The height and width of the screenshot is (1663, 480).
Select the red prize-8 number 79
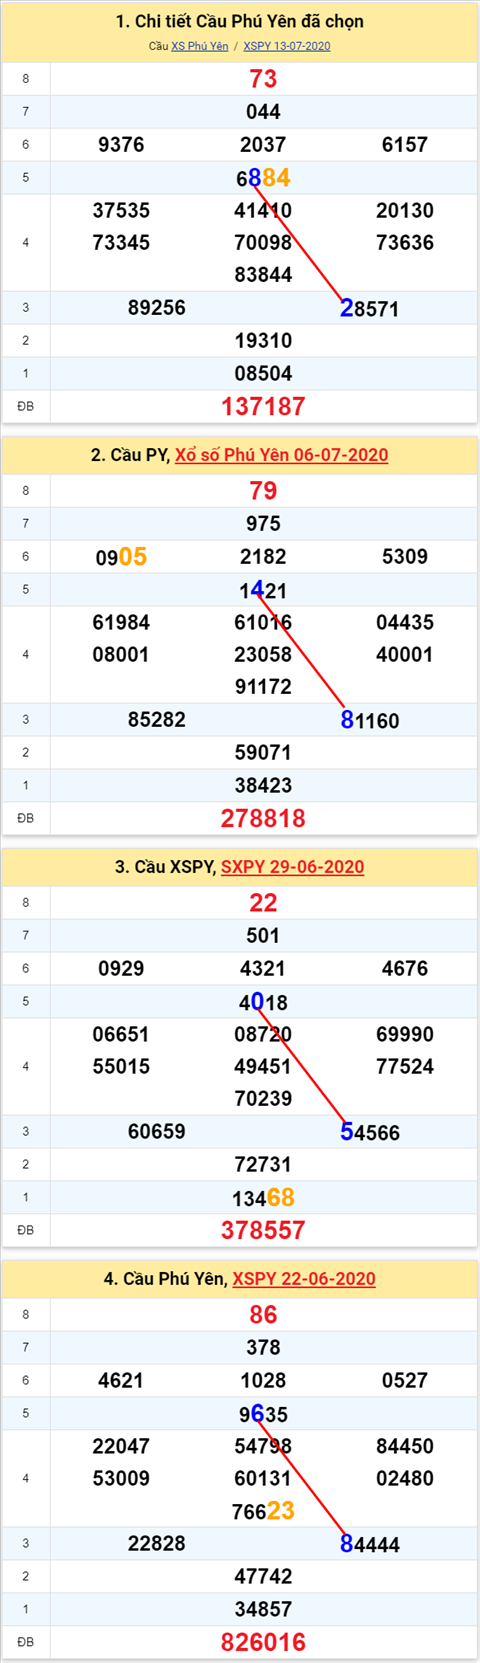pyautogui.click(x=263, y=491)
